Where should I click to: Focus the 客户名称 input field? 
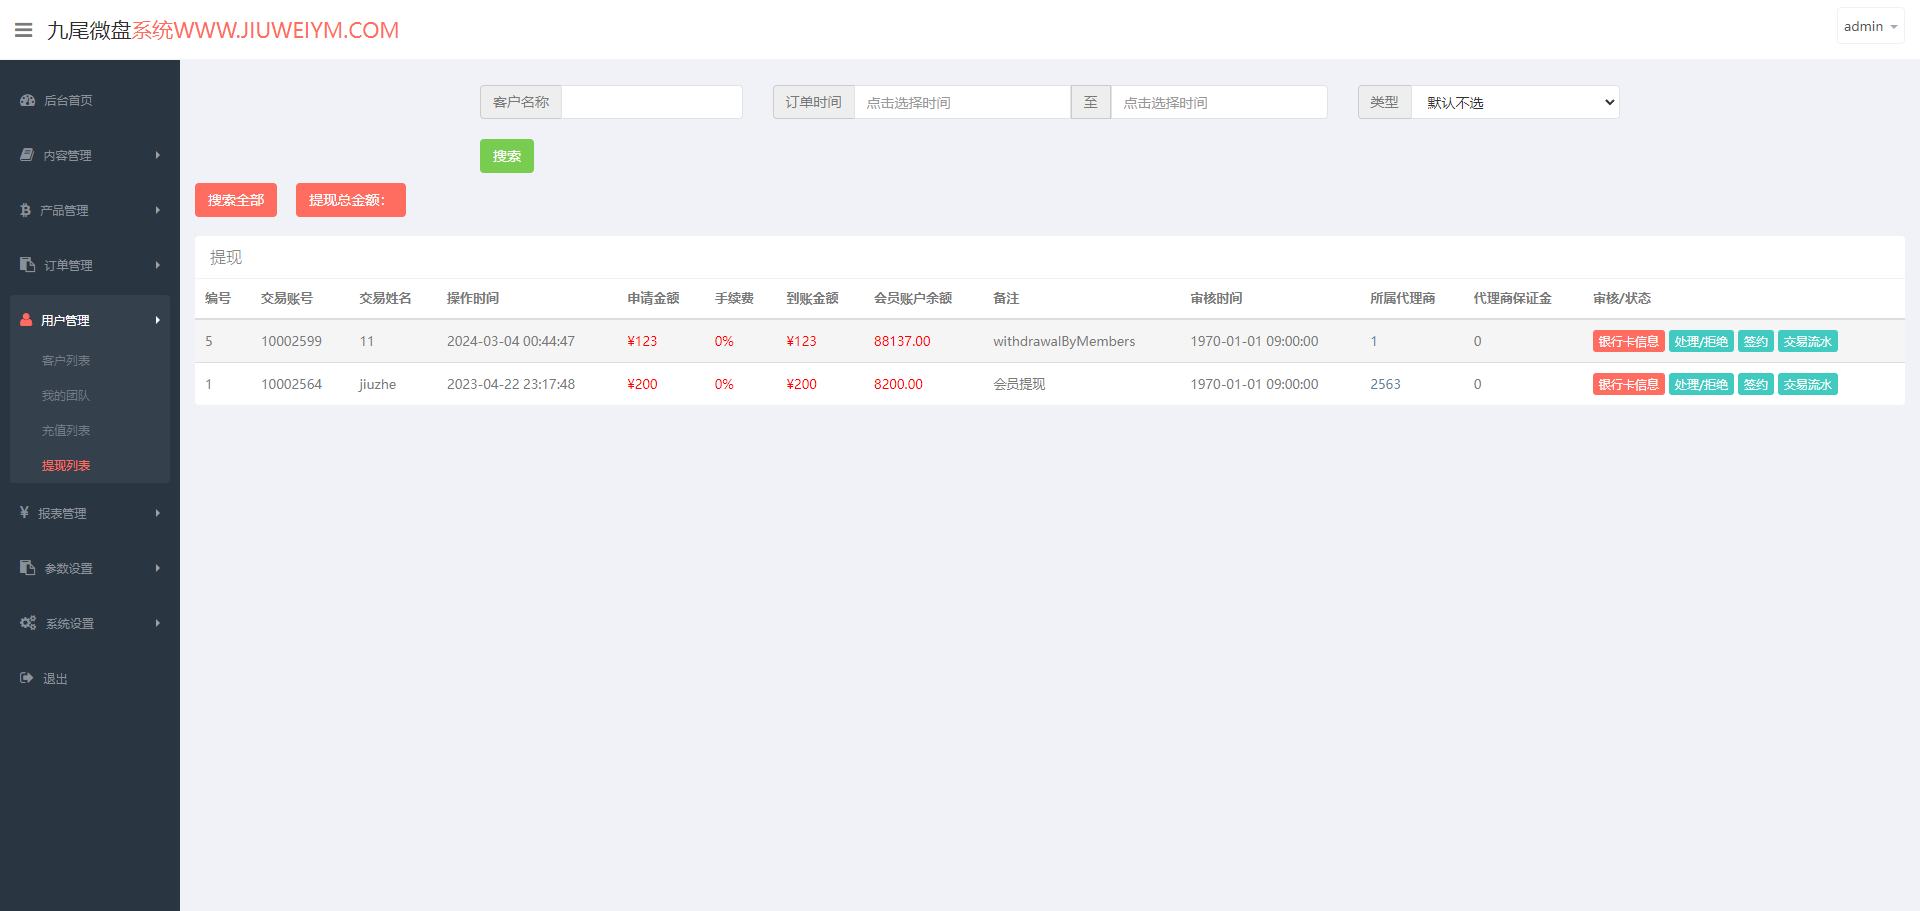652,102
